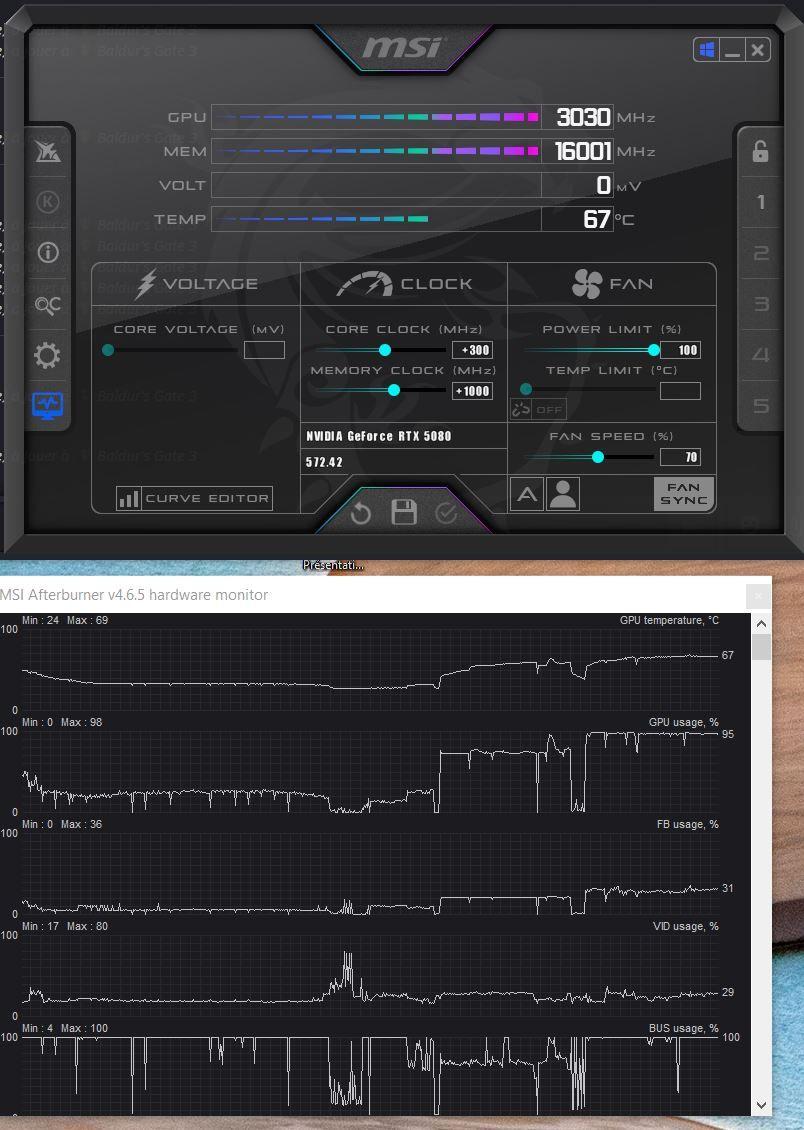This screenshot has height=1130, width=804.
Task: Save the current overclock settings
Action: 404,513
